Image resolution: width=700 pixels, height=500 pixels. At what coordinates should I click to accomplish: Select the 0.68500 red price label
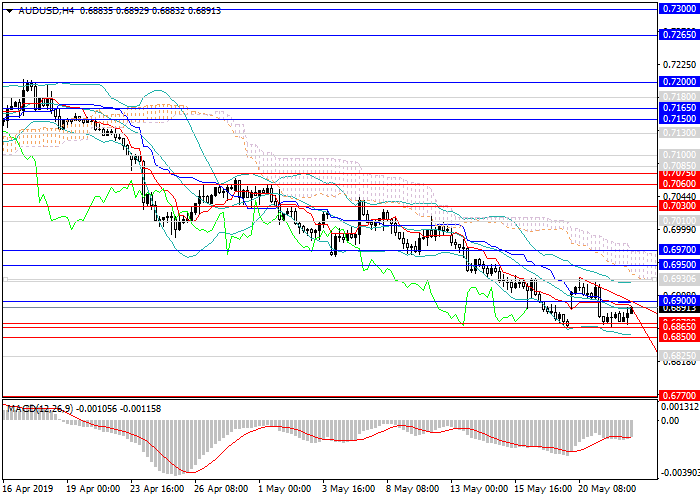pos(677,338)
